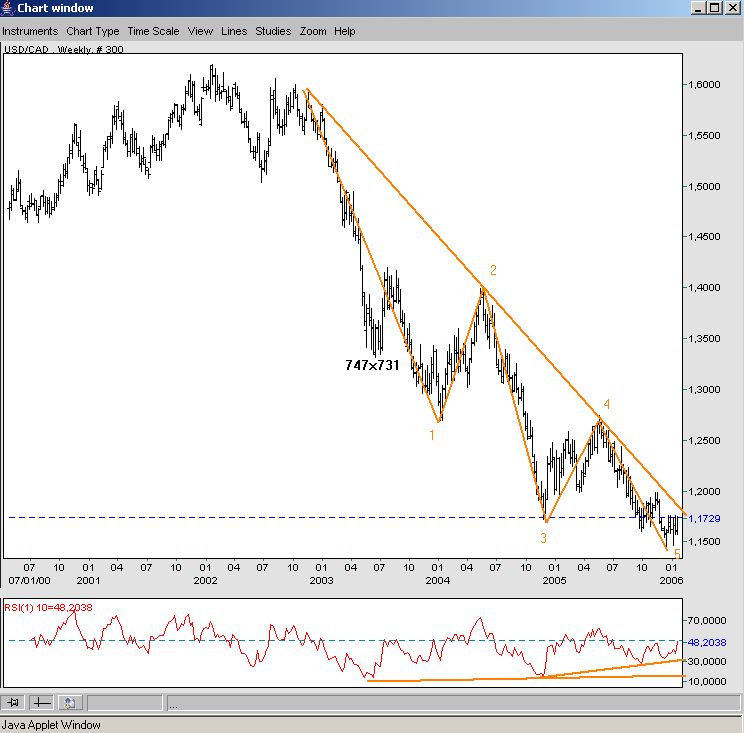Click the 1,3000 price axis label
The width and height of the screenshot is (744, 733).
click(x=704, y=390)
